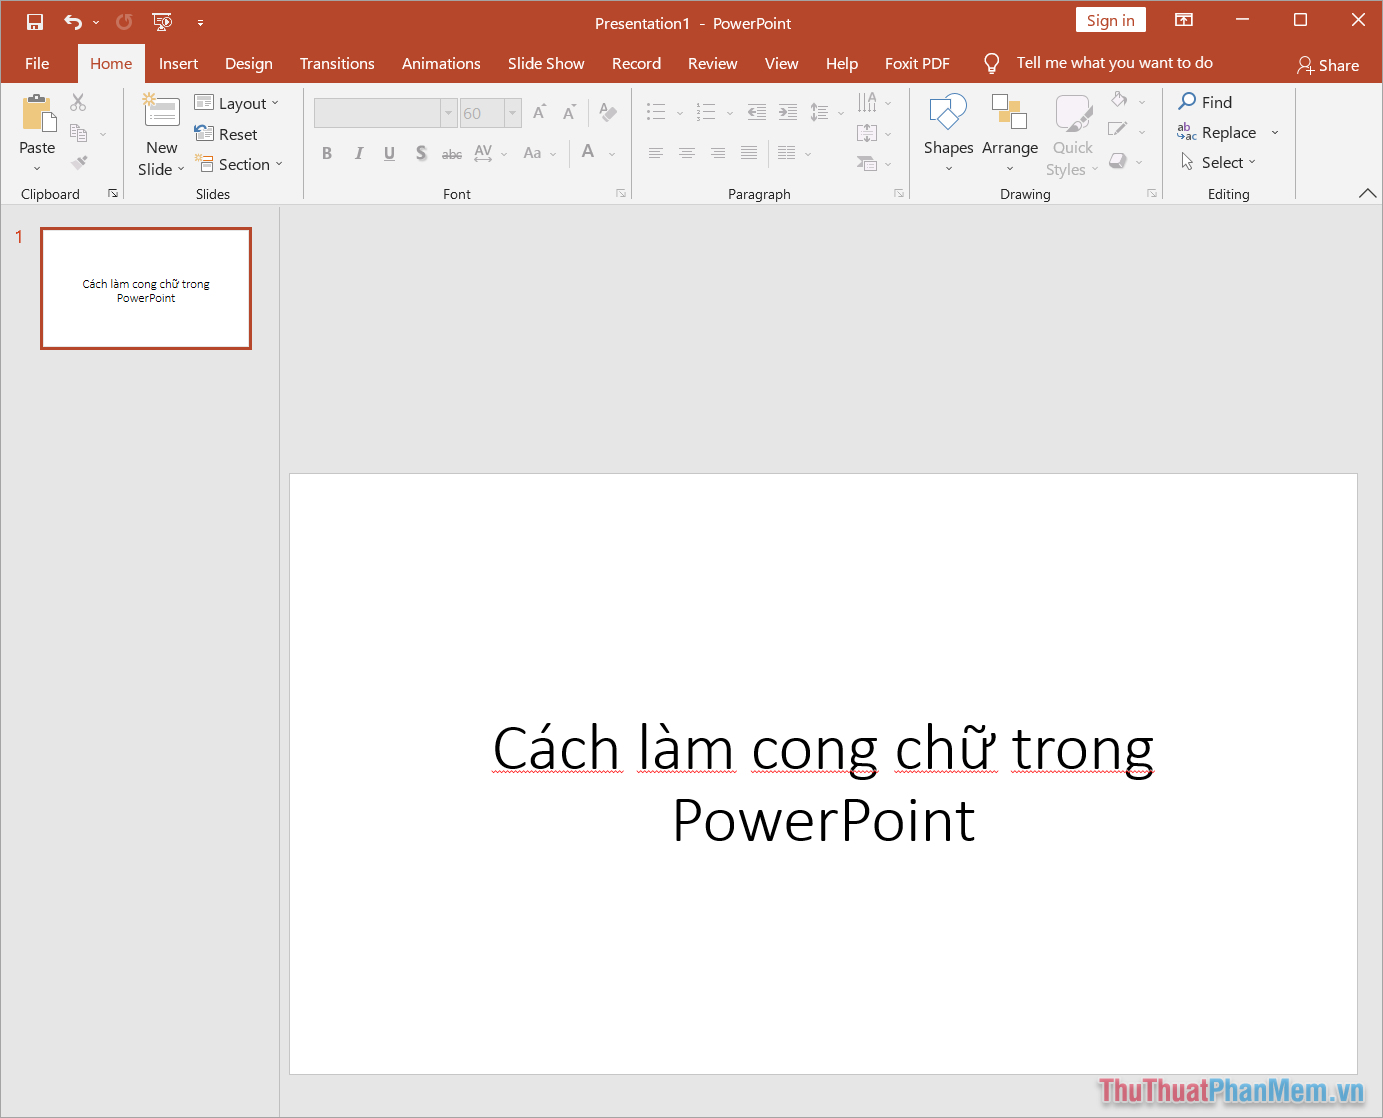Viewport: 1383px width, 1118px height.
Task: Click the Underline icon
Action: coord(389,153)
